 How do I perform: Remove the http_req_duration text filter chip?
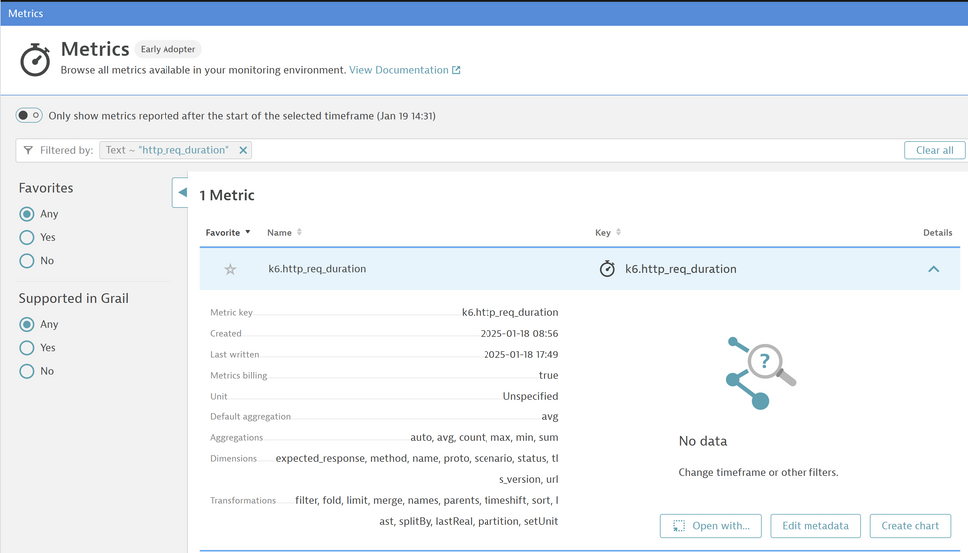[242, 150]
